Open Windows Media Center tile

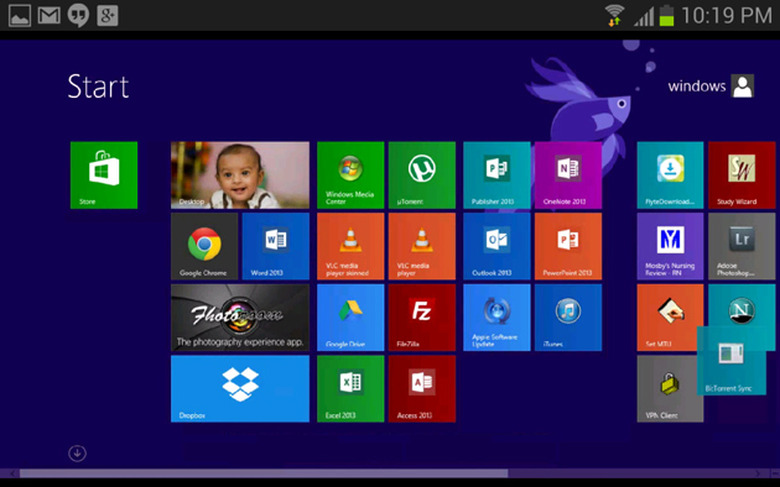pyautogui.click(x=351, y=175)
